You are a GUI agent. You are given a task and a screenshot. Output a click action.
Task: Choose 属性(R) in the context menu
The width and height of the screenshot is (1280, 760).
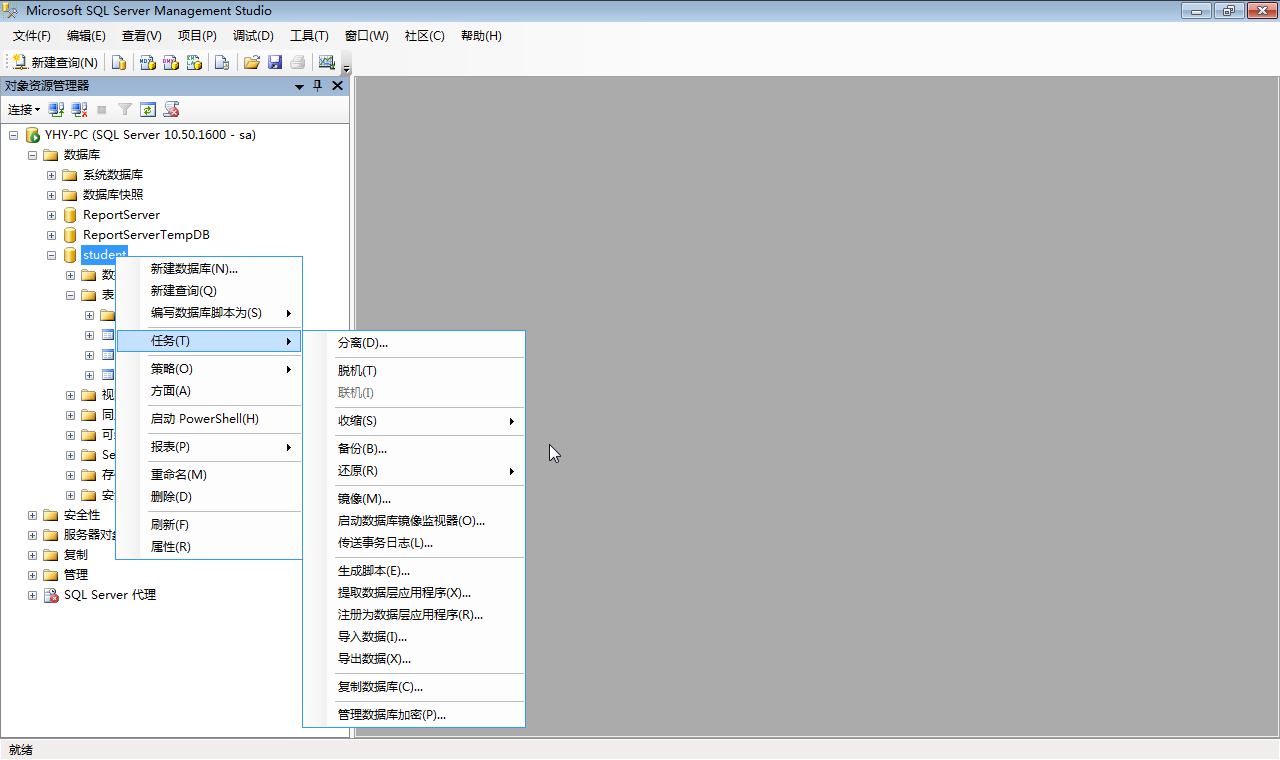tap(209, 547)
